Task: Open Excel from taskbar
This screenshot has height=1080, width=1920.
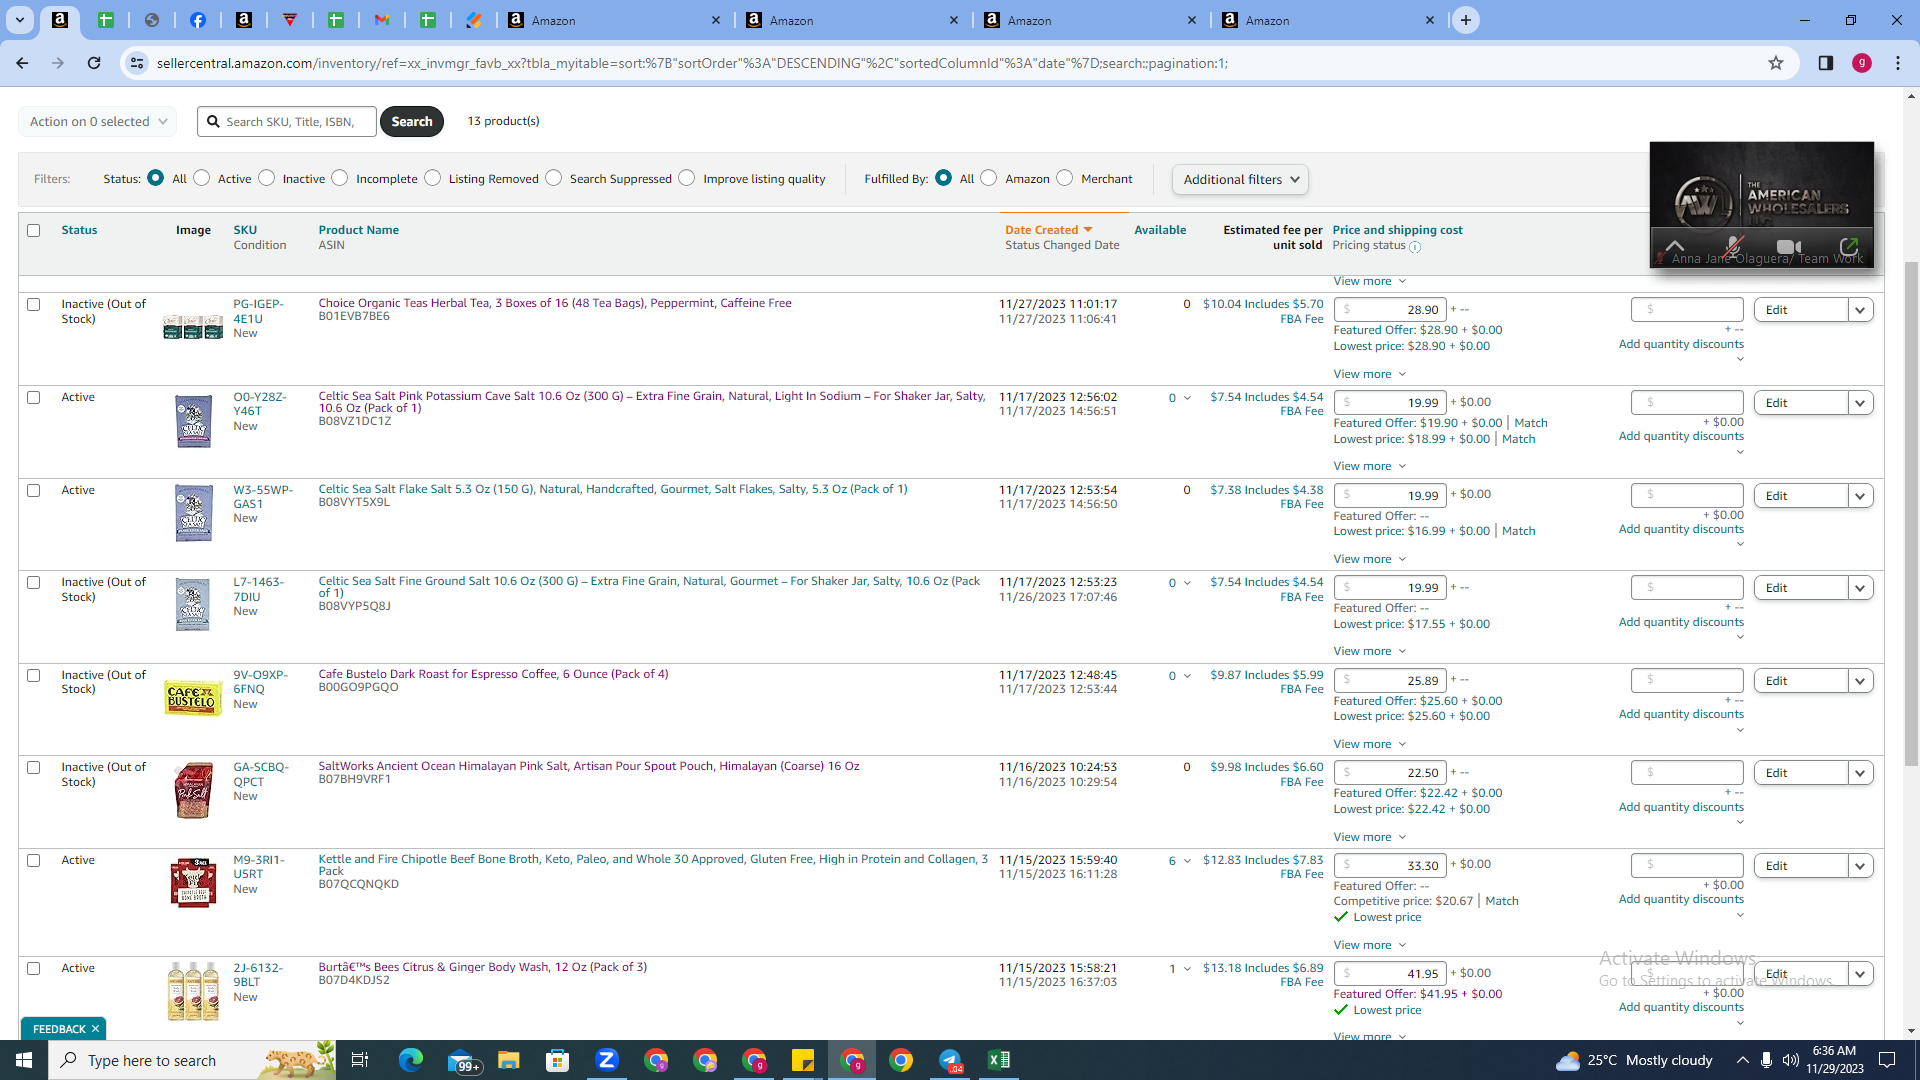Action: coord(999,1060)
